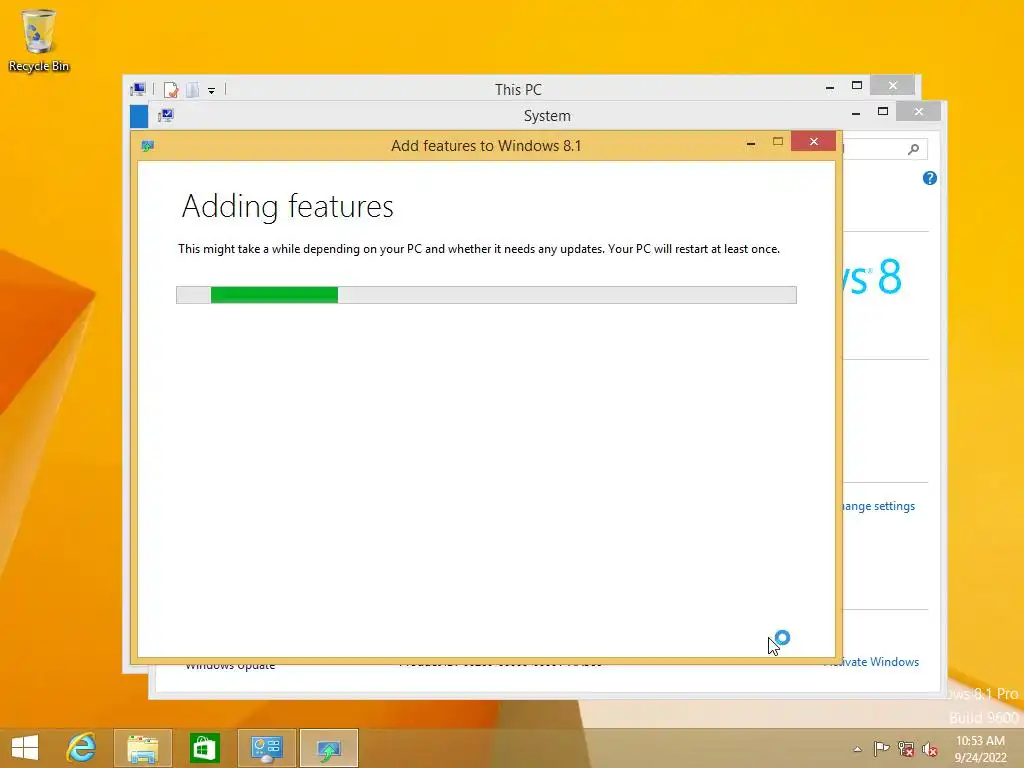The width and height of the screenshot is (1024, 768).
Task: Click the System window title text
Action: (547, 116)
